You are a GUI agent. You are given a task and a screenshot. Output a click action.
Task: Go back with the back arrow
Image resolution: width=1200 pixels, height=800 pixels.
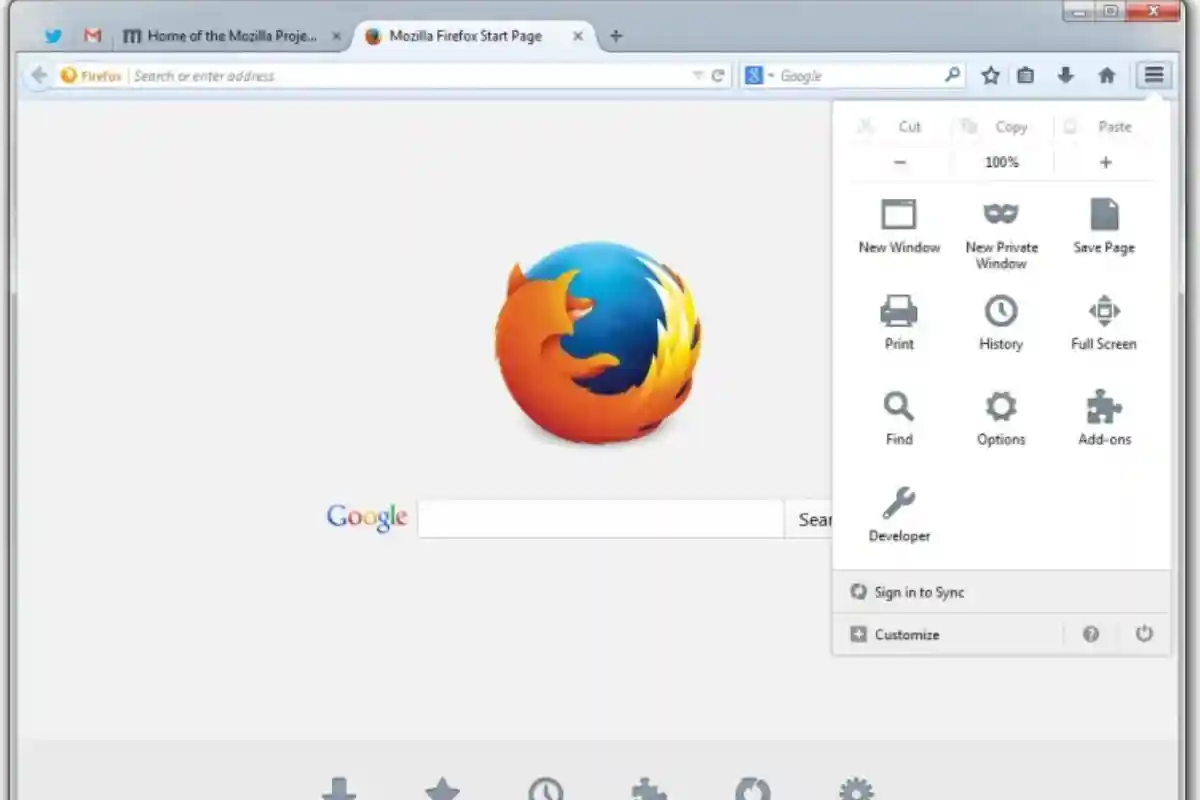click(38, 75)
